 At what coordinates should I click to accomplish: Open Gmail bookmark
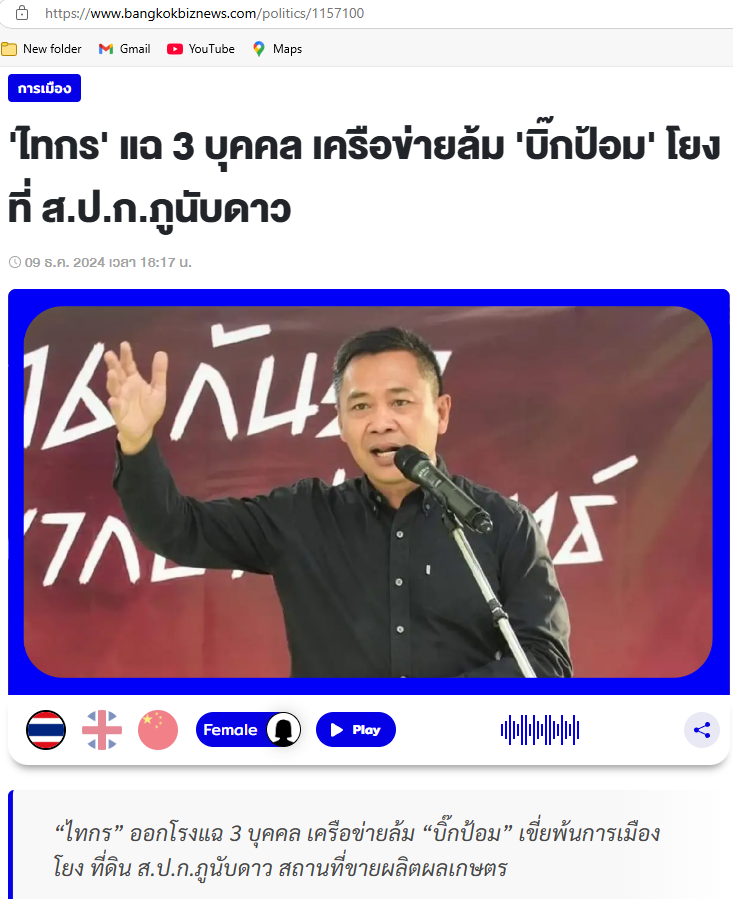pyautogui.click(x=124, y=49)
